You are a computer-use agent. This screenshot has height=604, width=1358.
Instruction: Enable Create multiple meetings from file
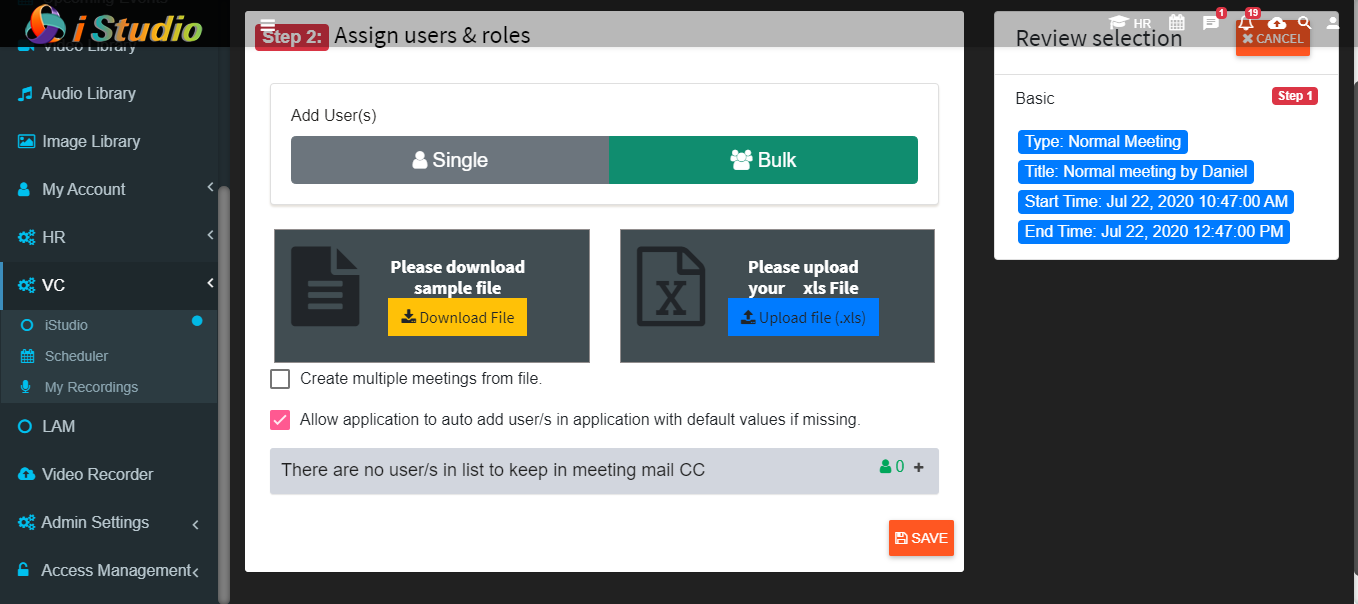coord(280,379)
